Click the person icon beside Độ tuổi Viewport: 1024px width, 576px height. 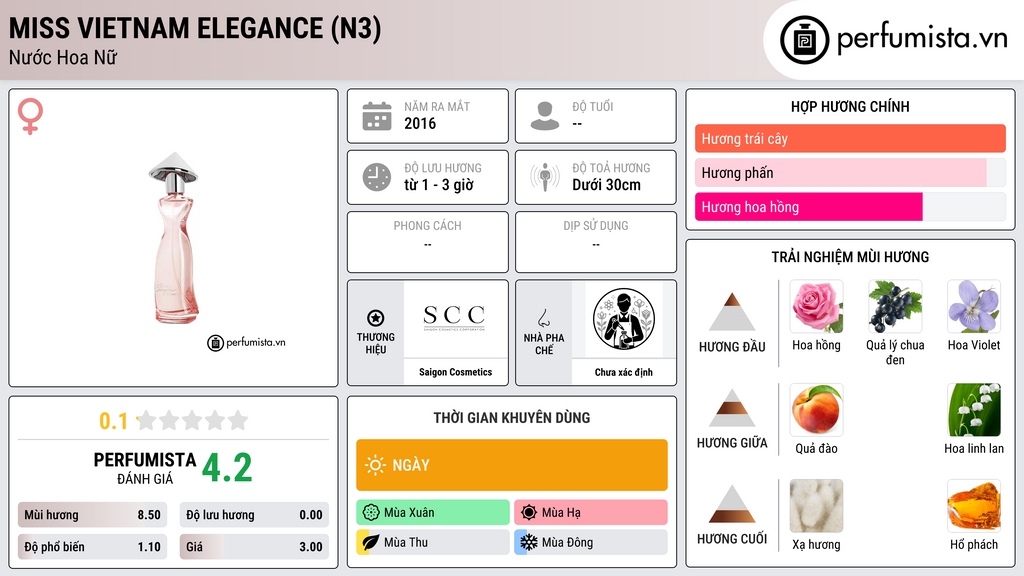click(x=545, y=116)
